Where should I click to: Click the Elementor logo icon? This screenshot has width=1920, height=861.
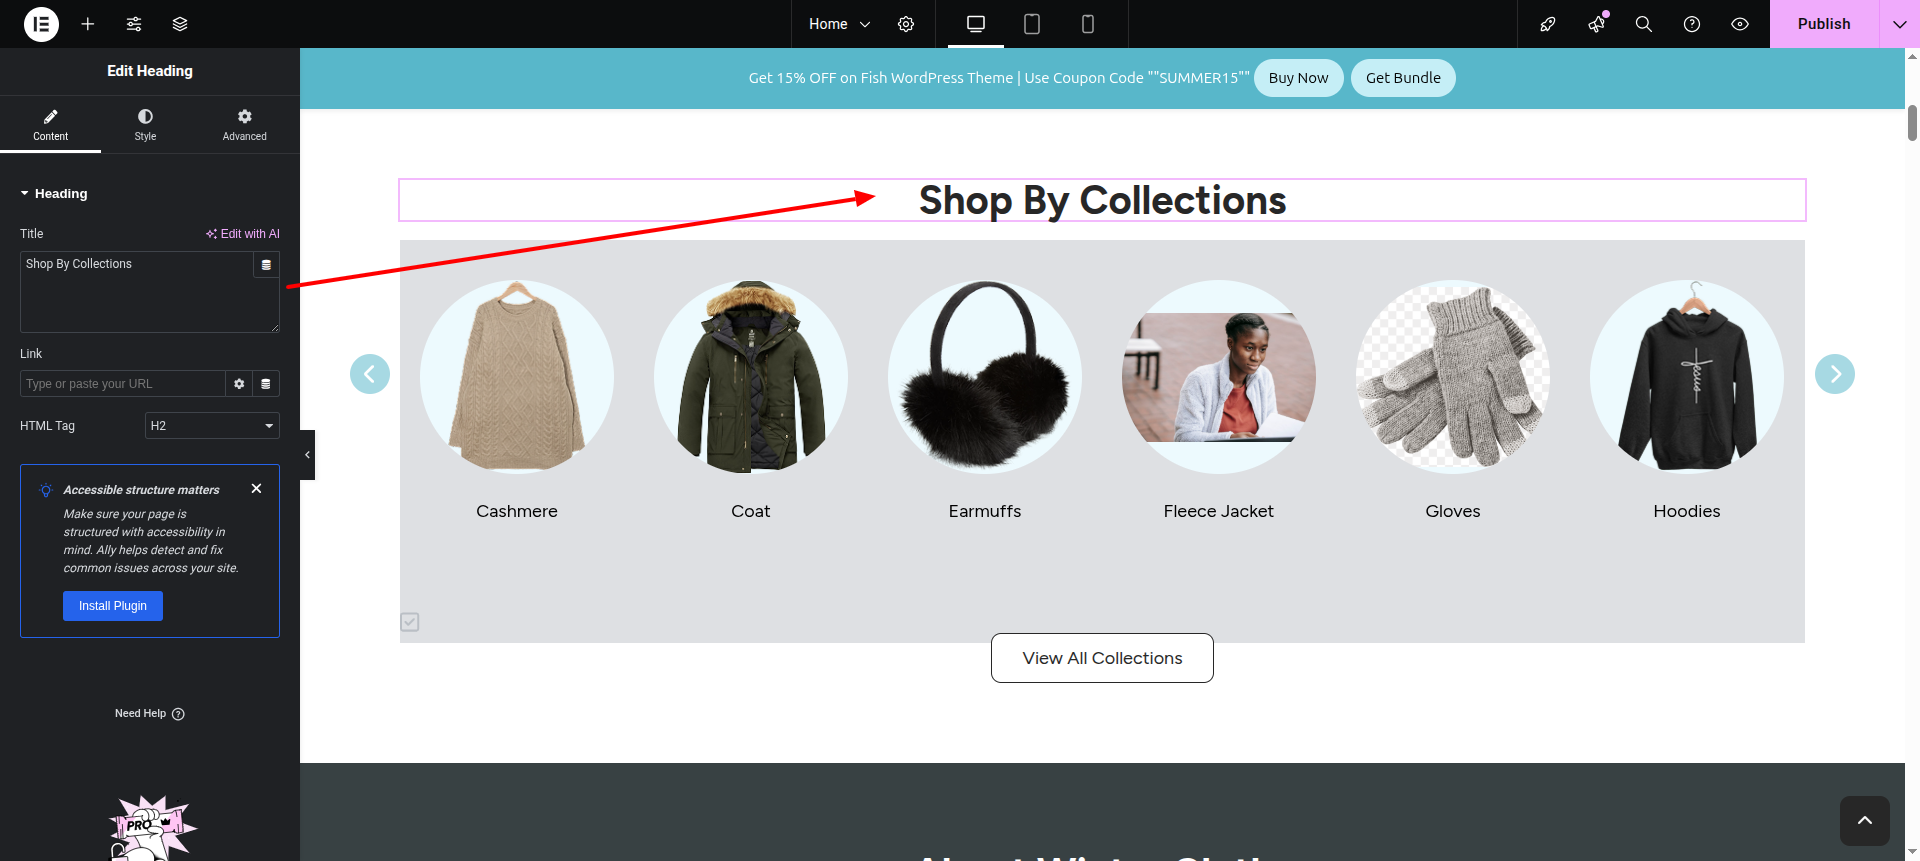(41, 24)
